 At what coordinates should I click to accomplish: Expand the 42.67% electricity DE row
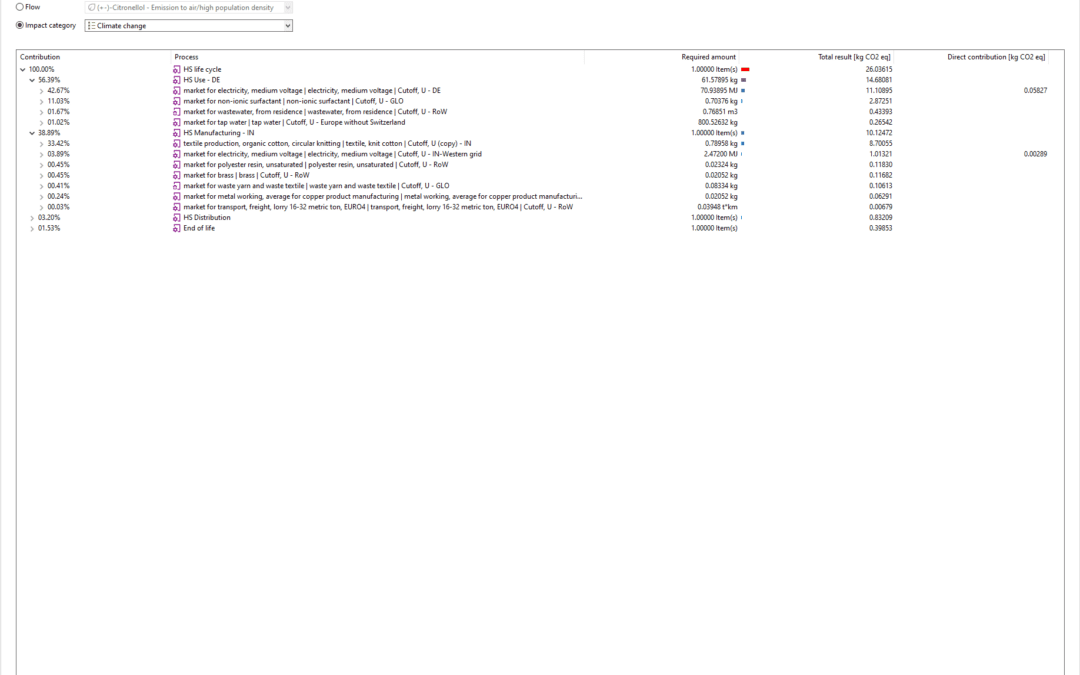click(x=41, y=91)
